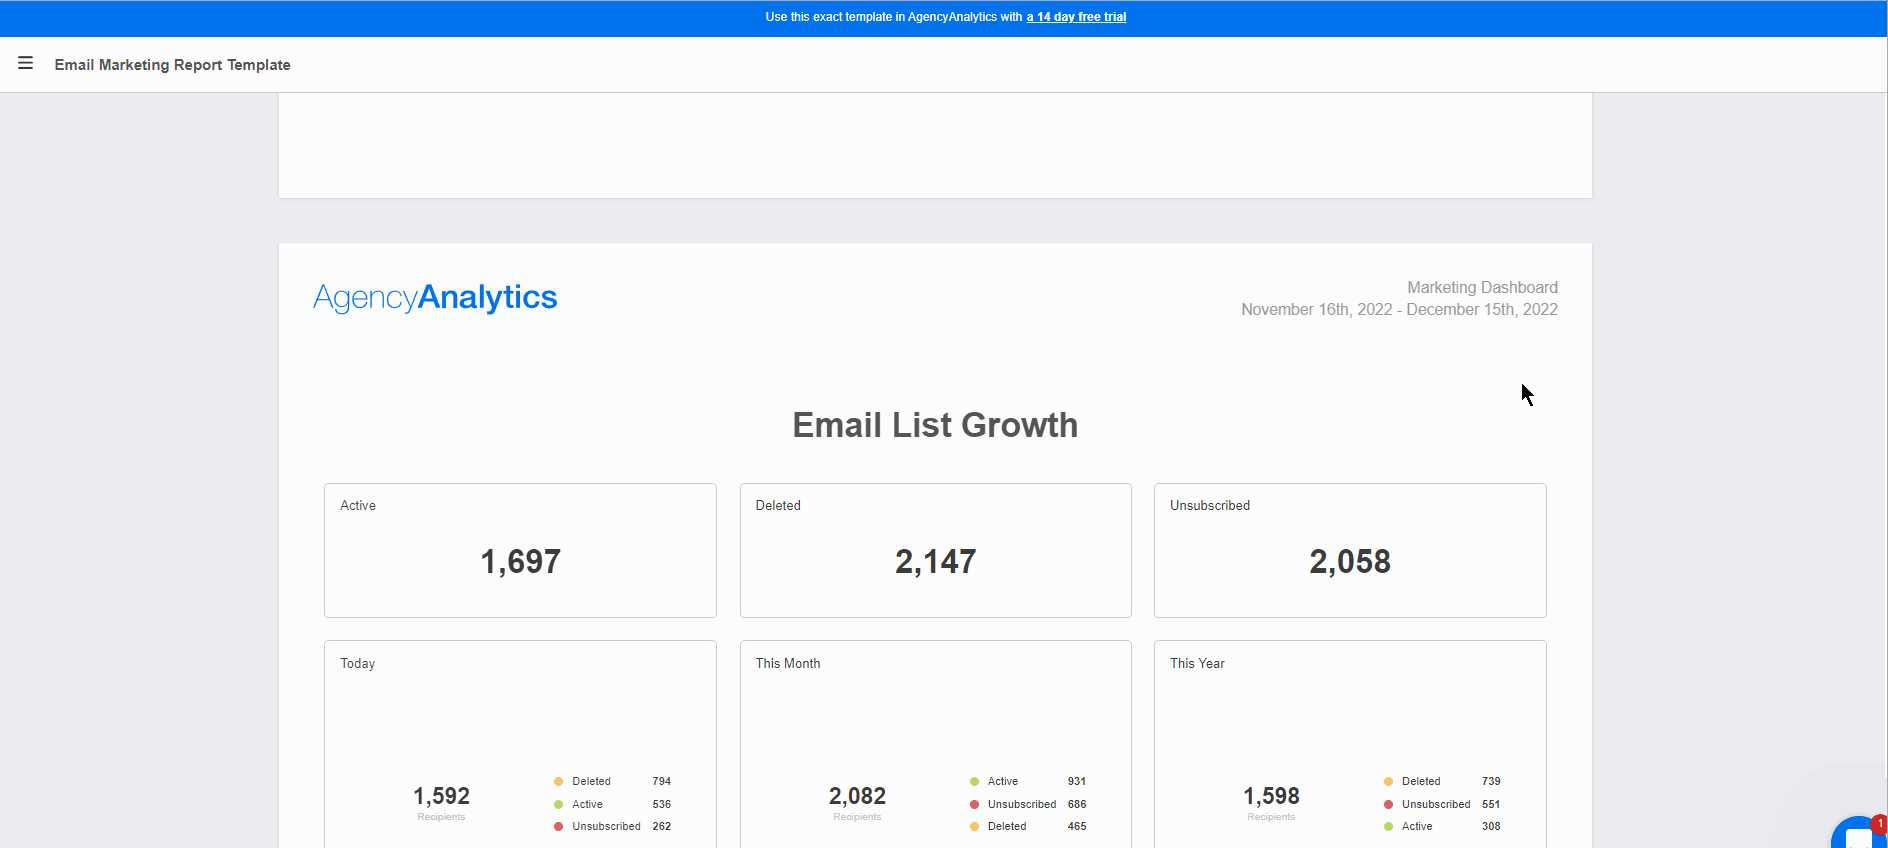Select the Unsubscribed 2,058 stat card

(1350, 550)
